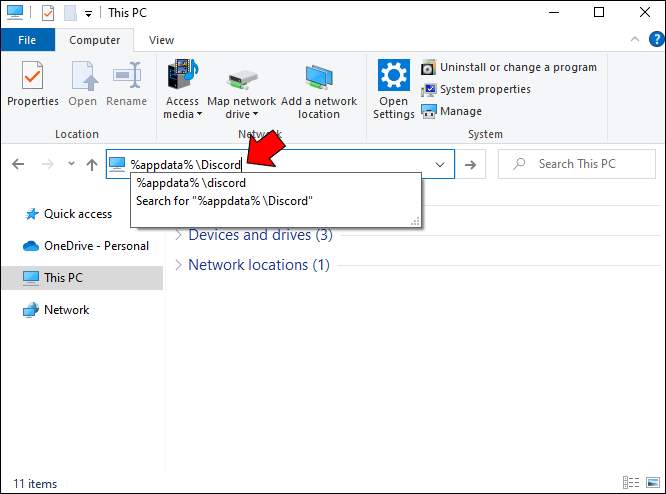This screenshot has height=494, width=666.
Task: Click inside the address bar field
Action: [280, 164]
